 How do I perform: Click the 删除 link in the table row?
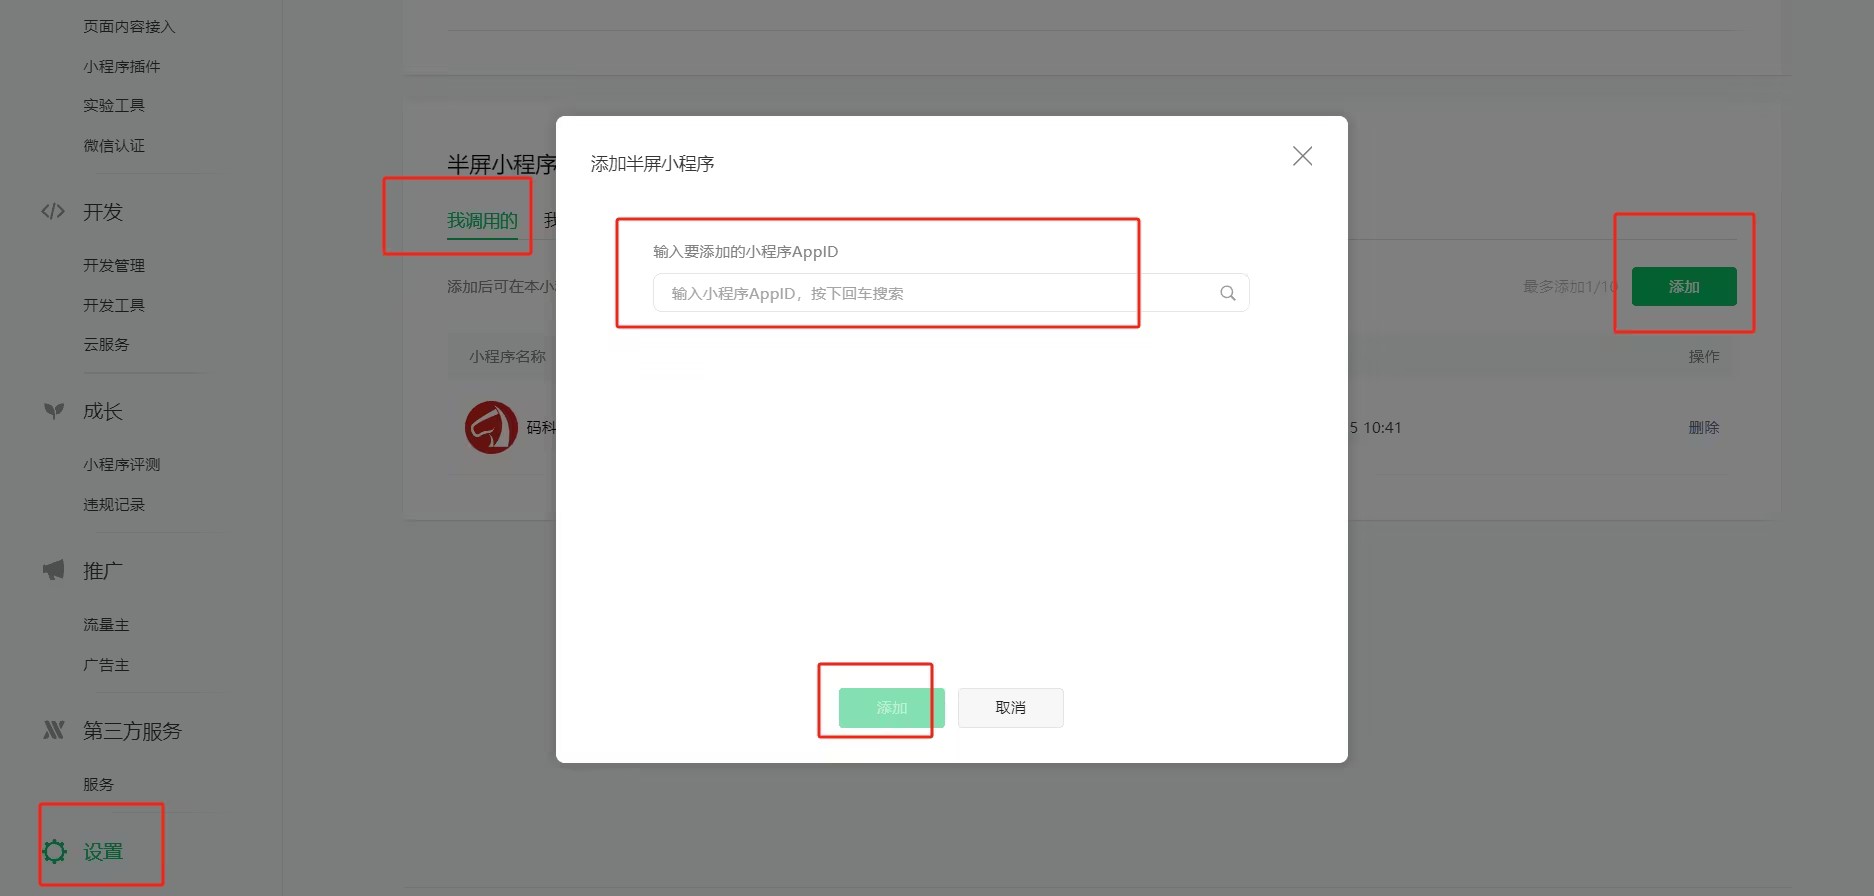tap(1704, 427)
